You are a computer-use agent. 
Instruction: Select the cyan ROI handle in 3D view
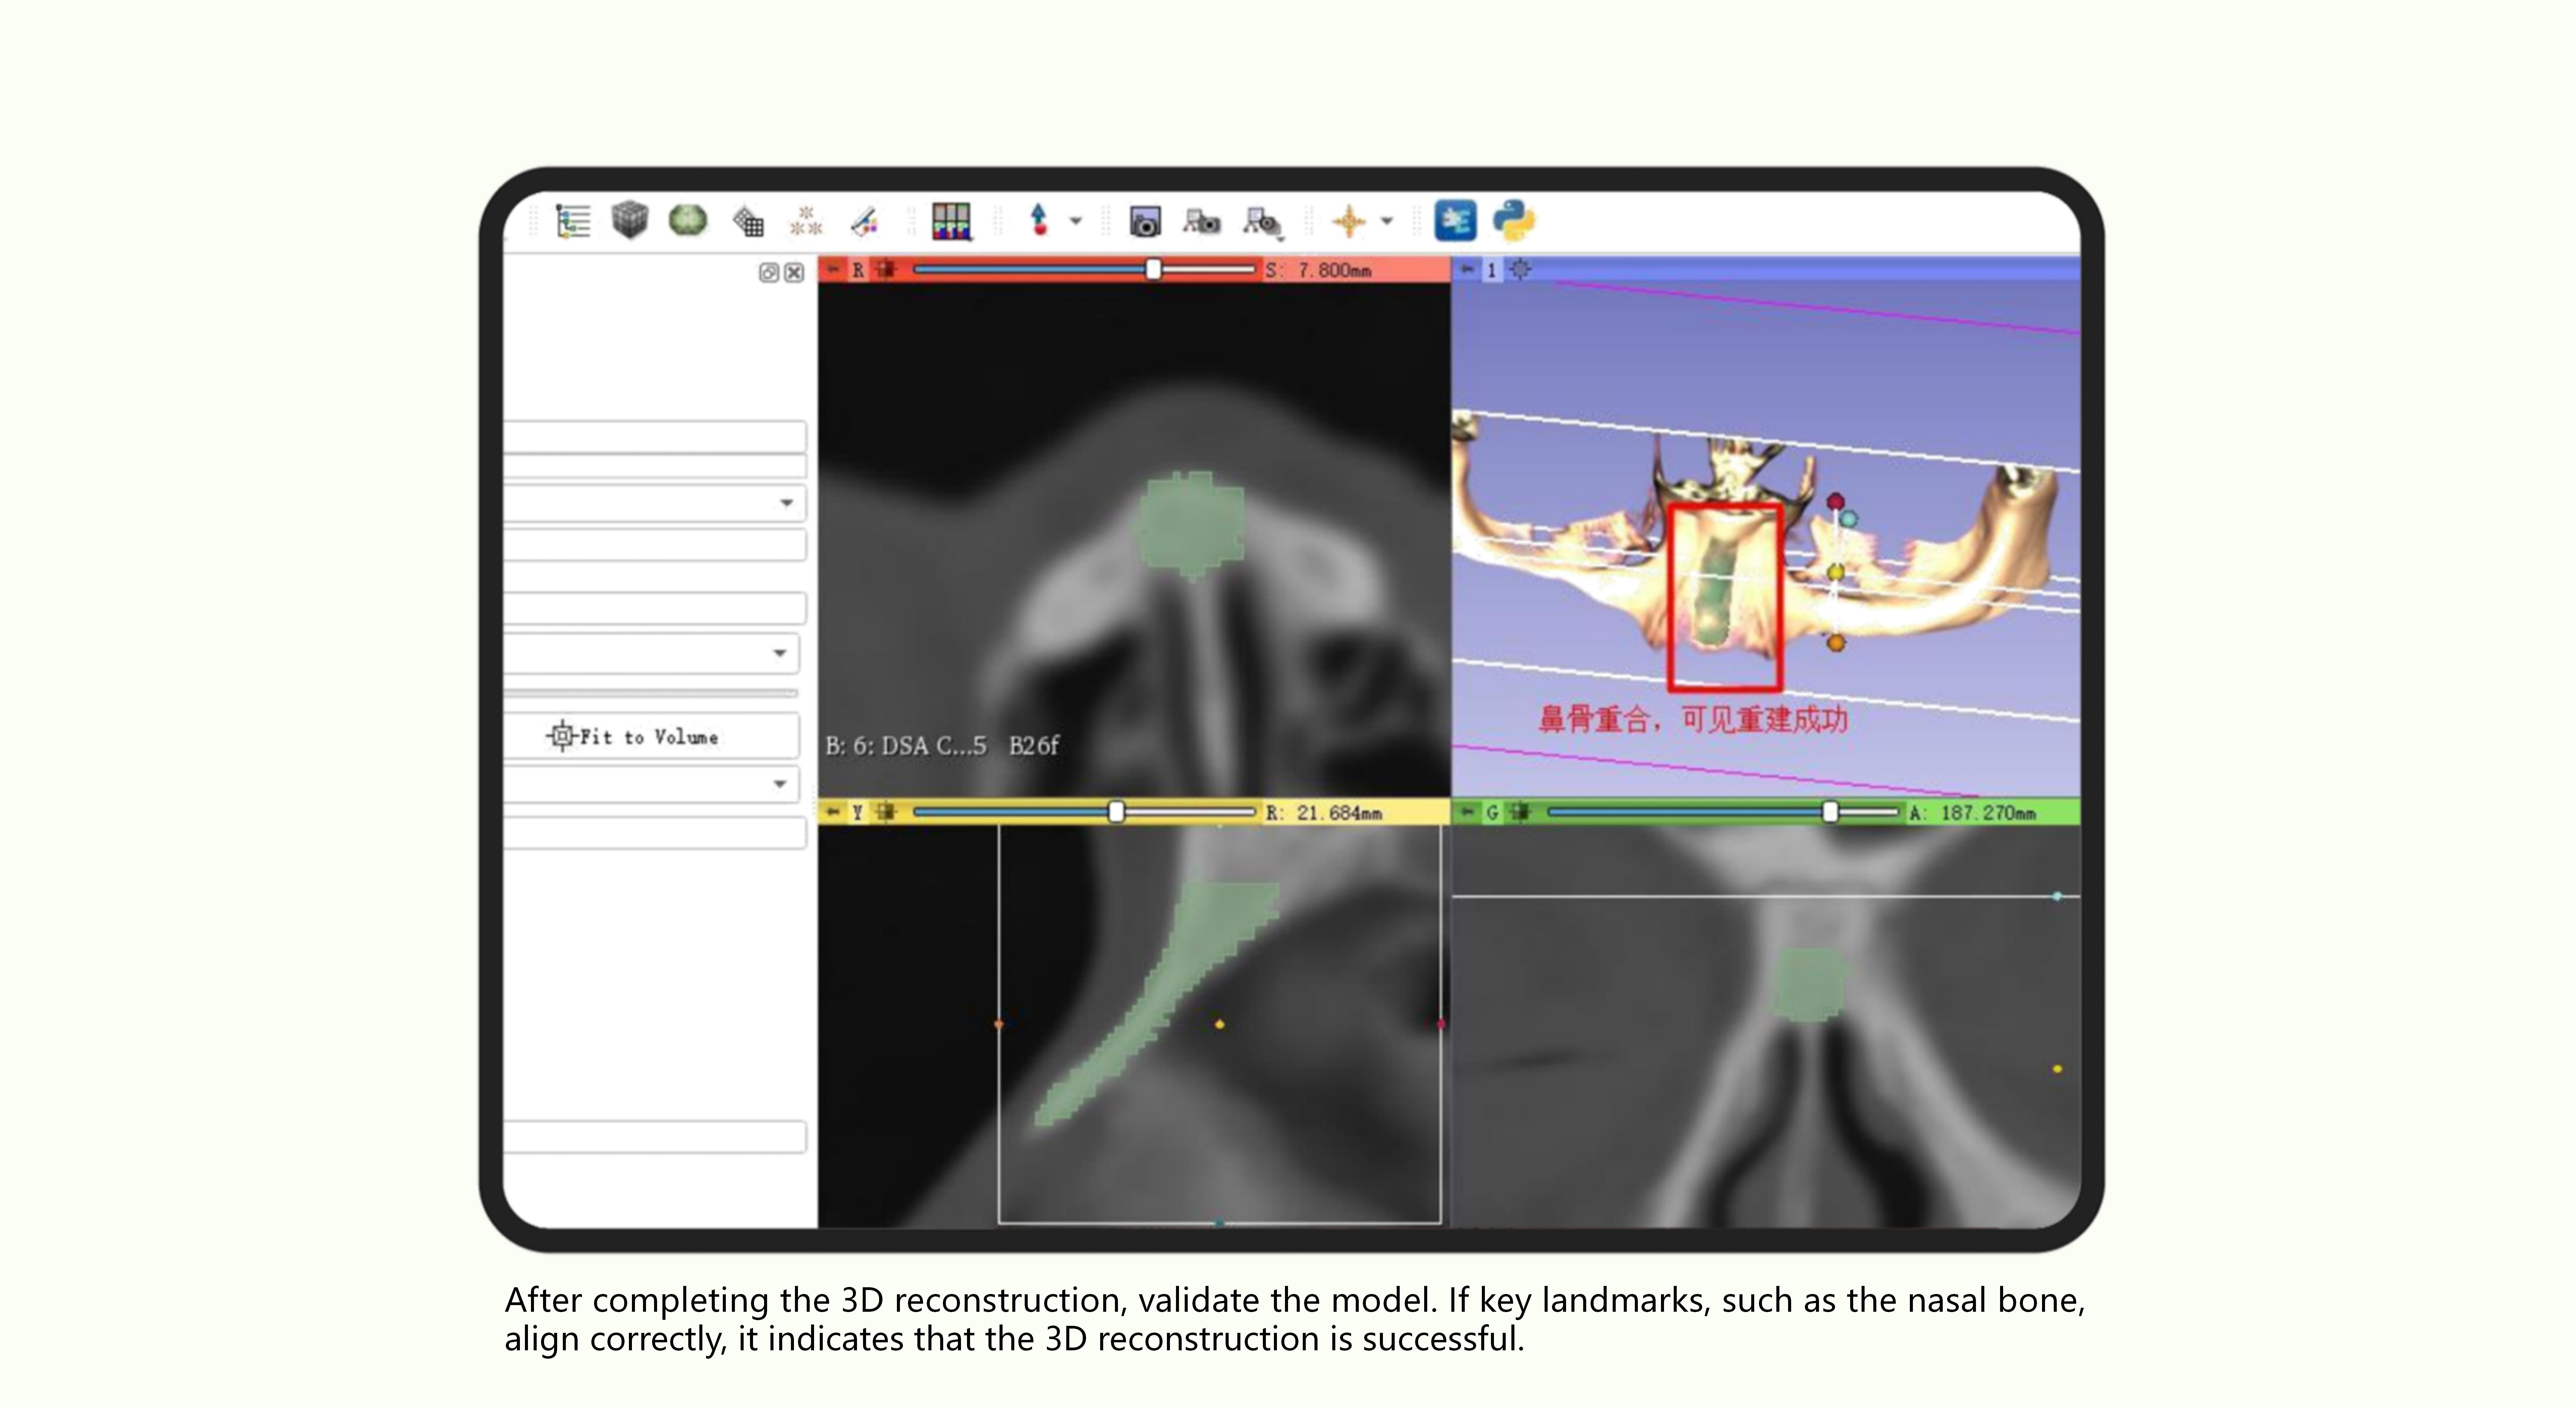coord(1849,519)
